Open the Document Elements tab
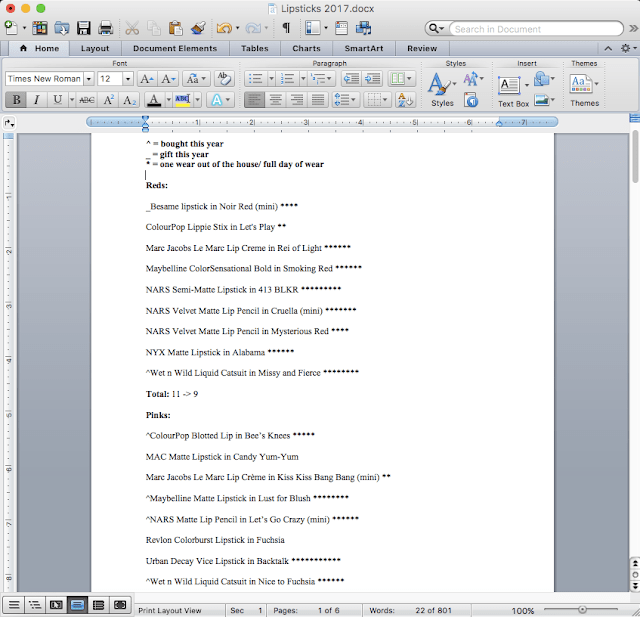640x617 pixels. [174, 48]
